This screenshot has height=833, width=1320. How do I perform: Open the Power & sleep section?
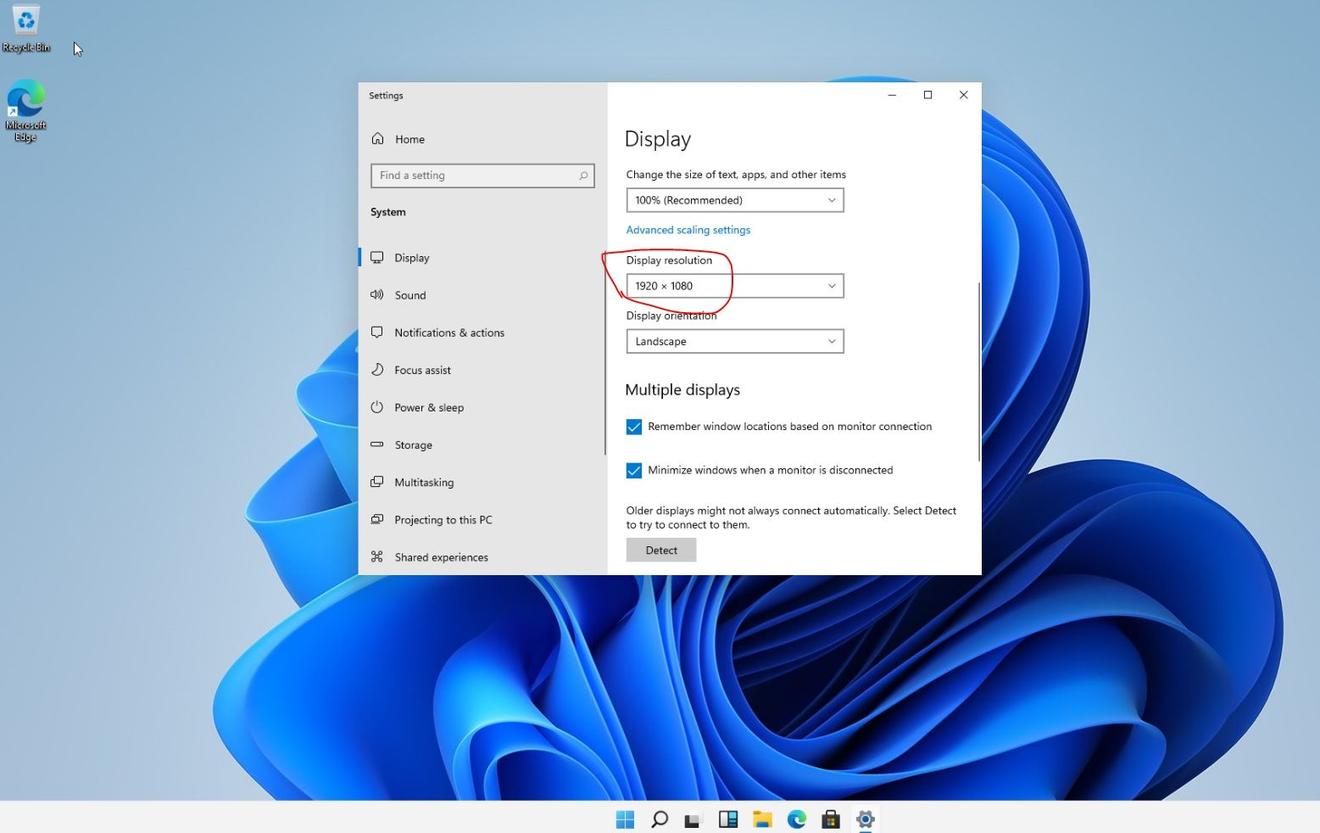pyautogui.click(x=428, y=407)
